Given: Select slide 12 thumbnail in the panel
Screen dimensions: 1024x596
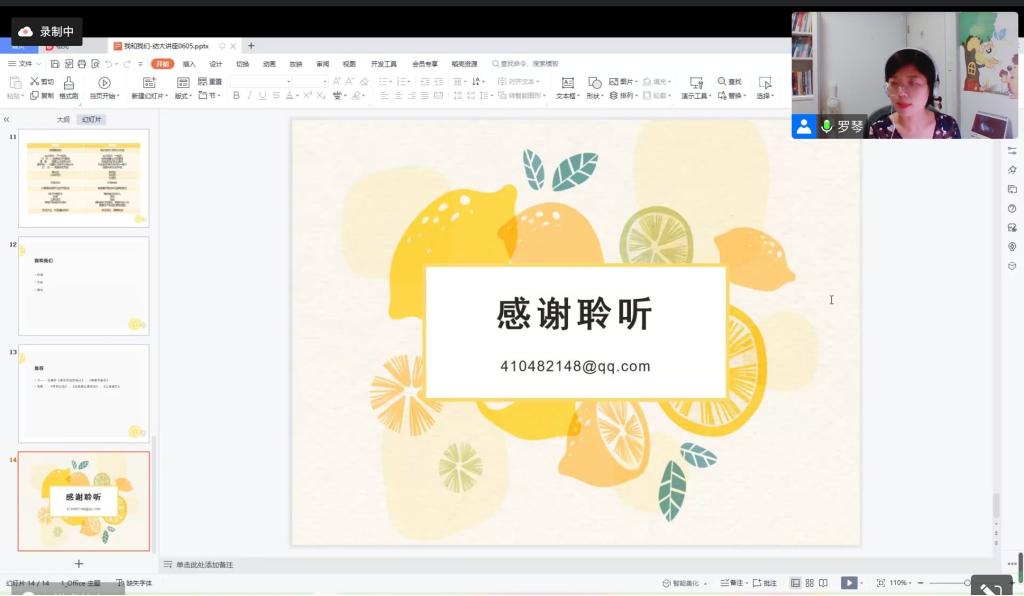Looking at the screenshot, I should 84,285.
